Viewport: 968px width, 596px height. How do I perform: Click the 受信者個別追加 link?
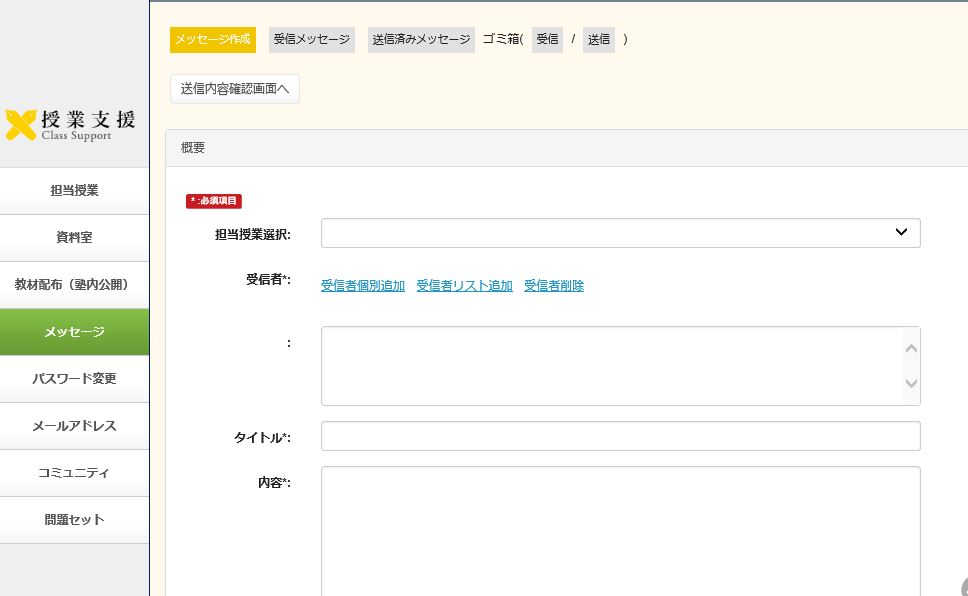click(363, 286)
